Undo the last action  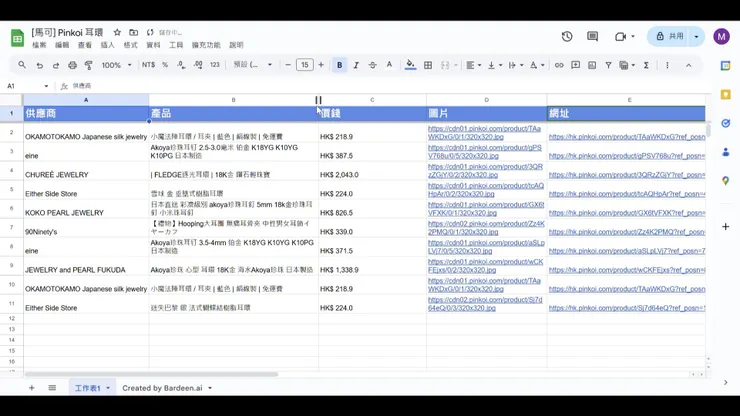40,65
